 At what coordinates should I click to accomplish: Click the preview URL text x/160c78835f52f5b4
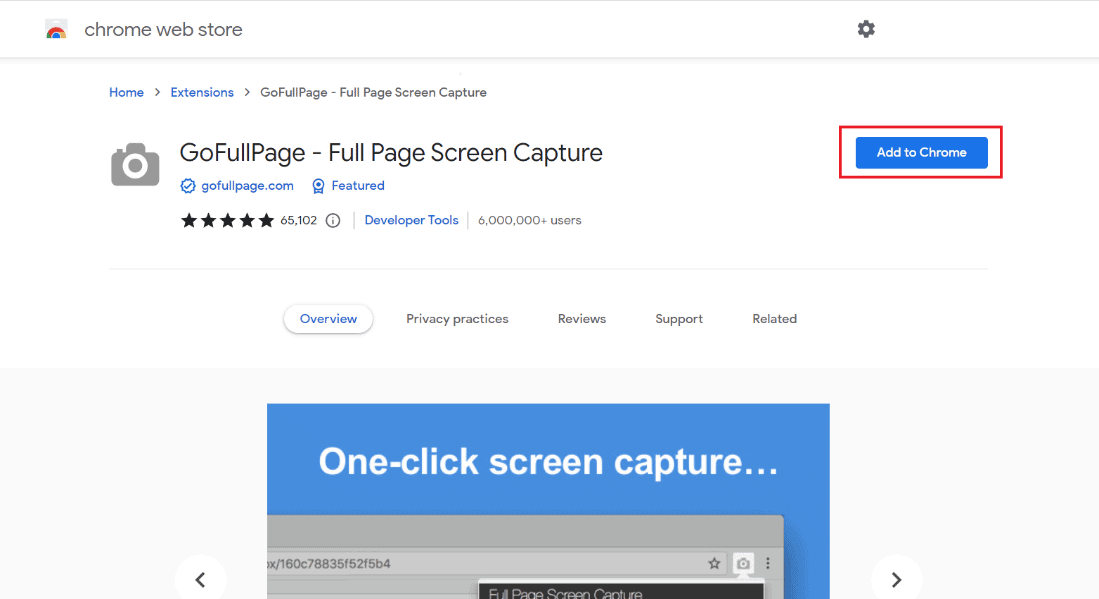(329, 563)
